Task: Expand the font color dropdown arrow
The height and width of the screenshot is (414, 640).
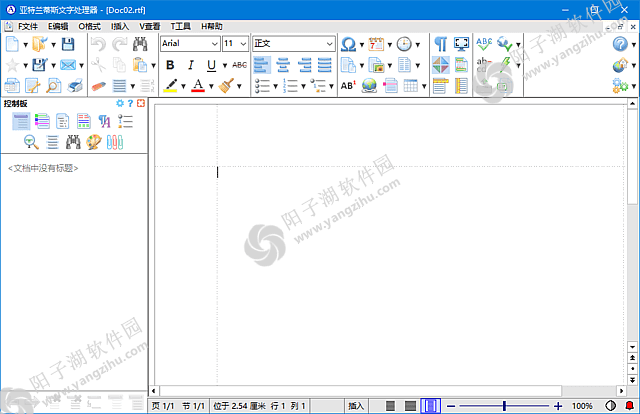Action: 211,86
